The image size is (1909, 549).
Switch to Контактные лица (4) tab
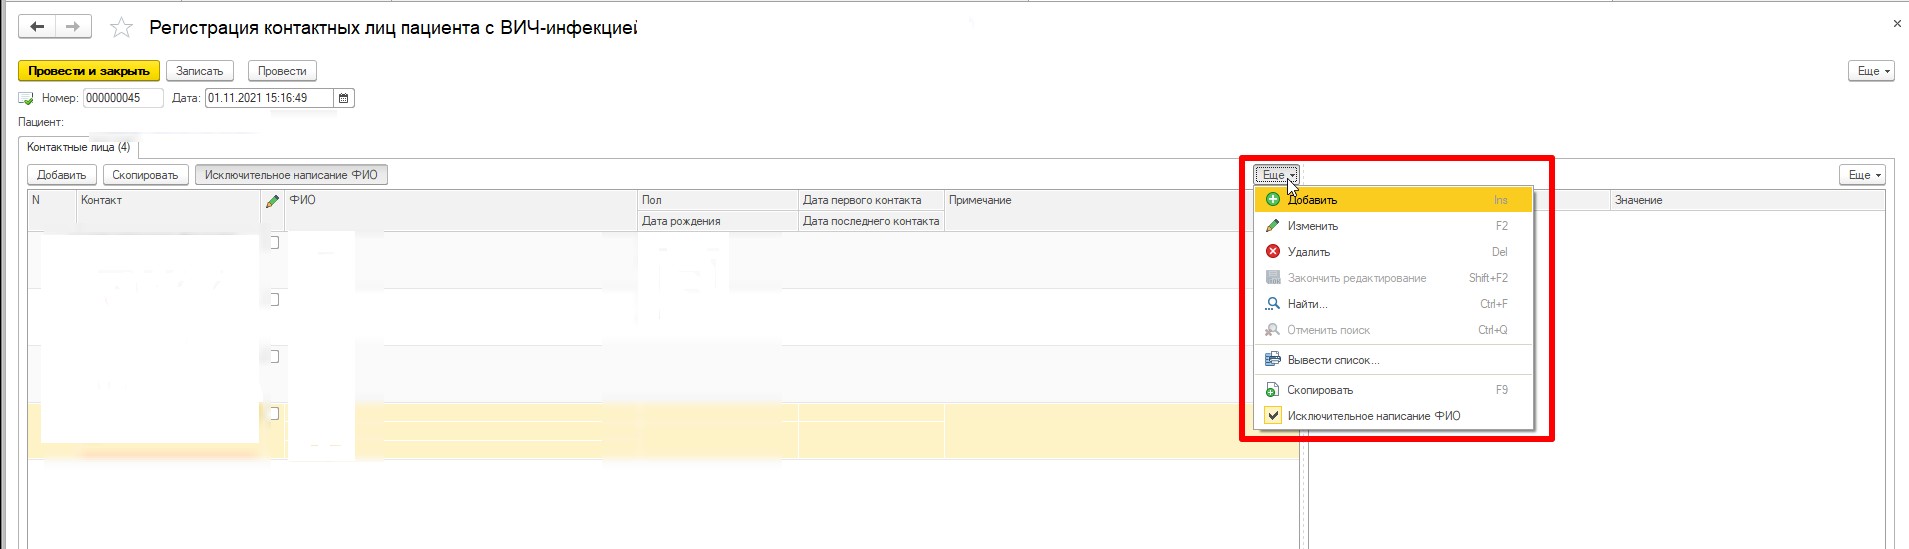[x=78, y=147]
